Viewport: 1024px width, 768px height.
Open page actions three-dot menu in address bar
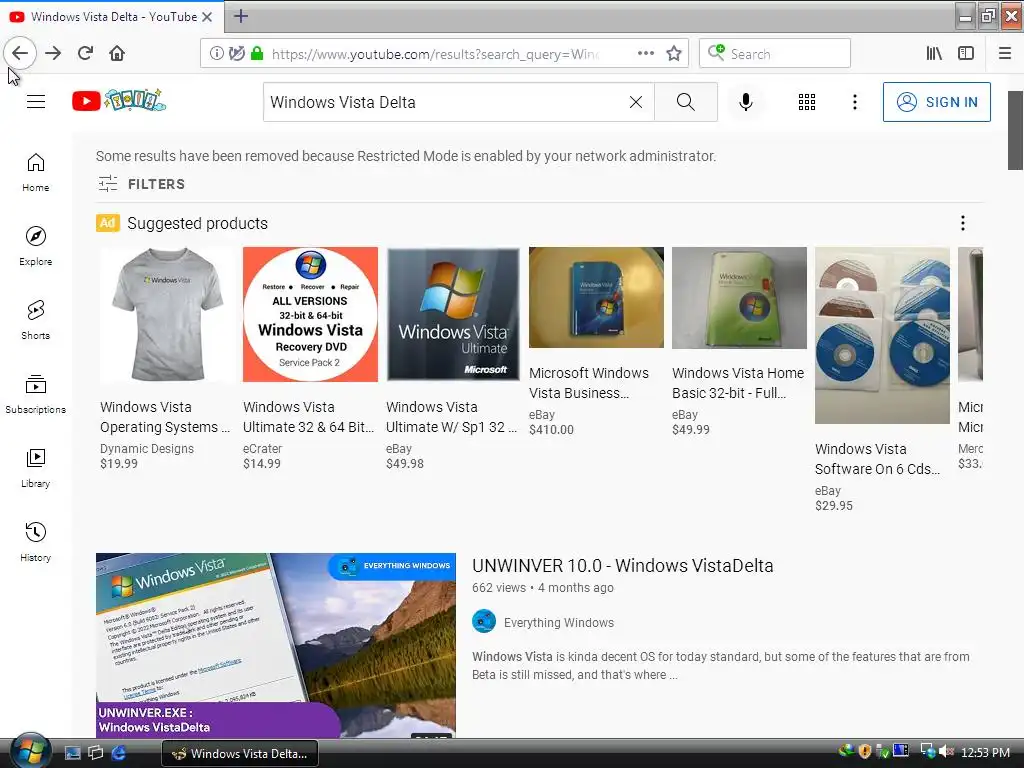646,54
